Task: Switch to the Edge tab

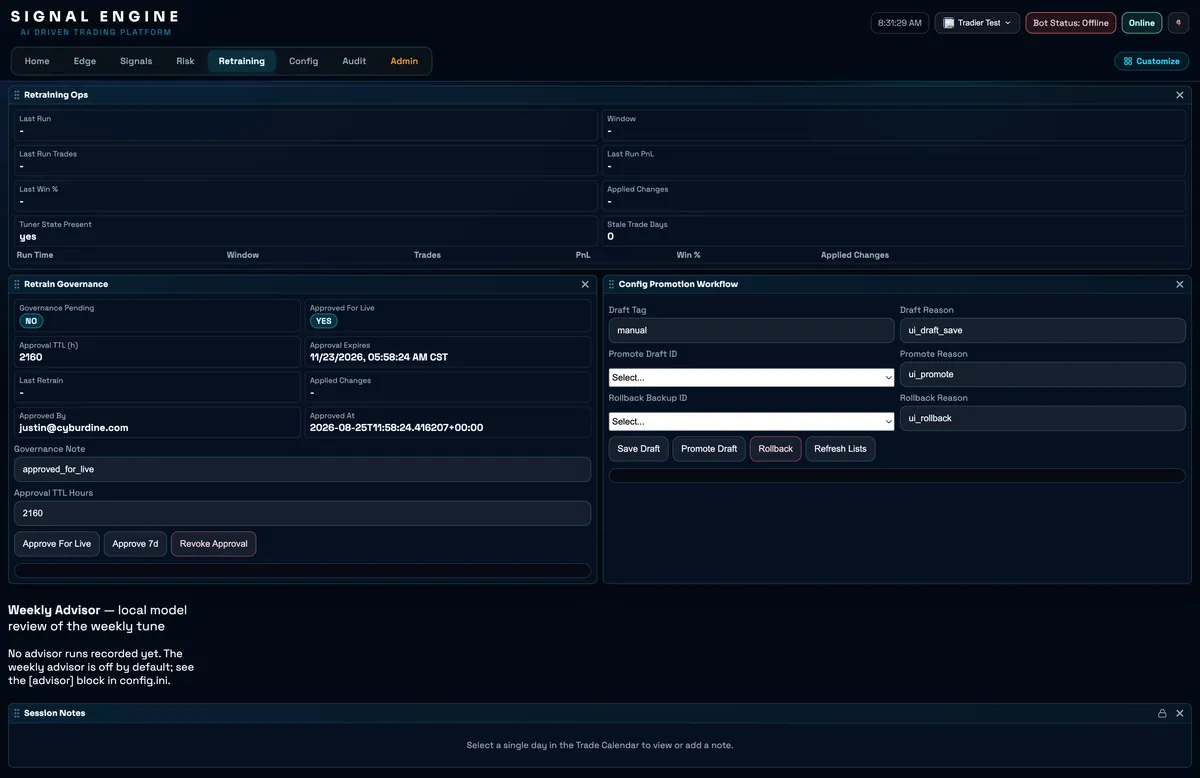Action: [x=85, y=61]
